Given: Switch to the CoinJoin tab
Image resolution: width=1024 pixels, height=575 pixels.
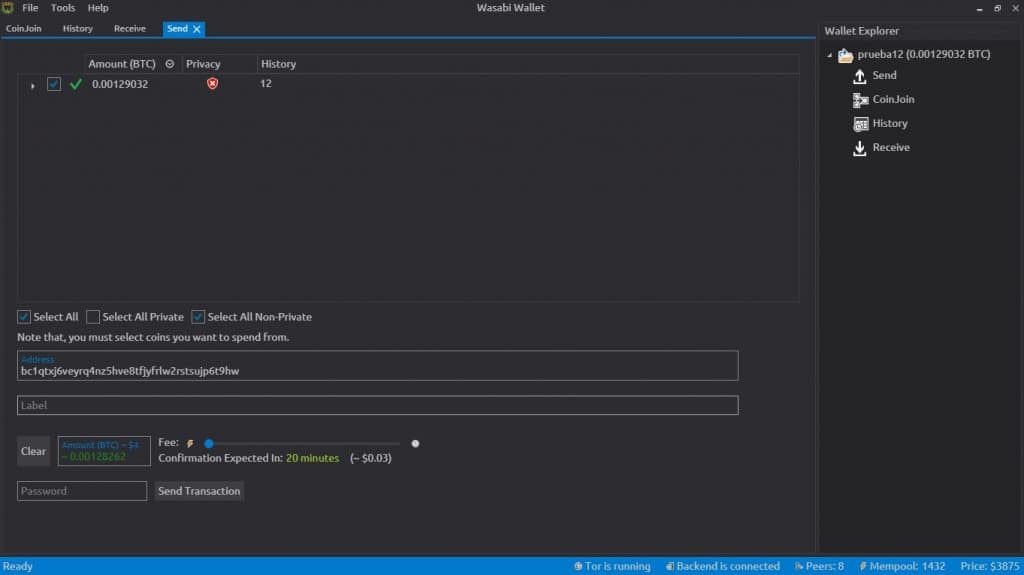Looking at the screenshot, I should pyautogui.click(x=24, y=29).
